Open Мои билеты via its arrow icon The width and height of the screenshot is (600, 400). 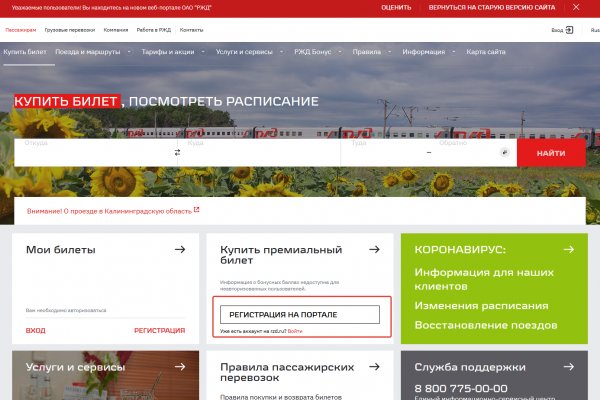179,250
